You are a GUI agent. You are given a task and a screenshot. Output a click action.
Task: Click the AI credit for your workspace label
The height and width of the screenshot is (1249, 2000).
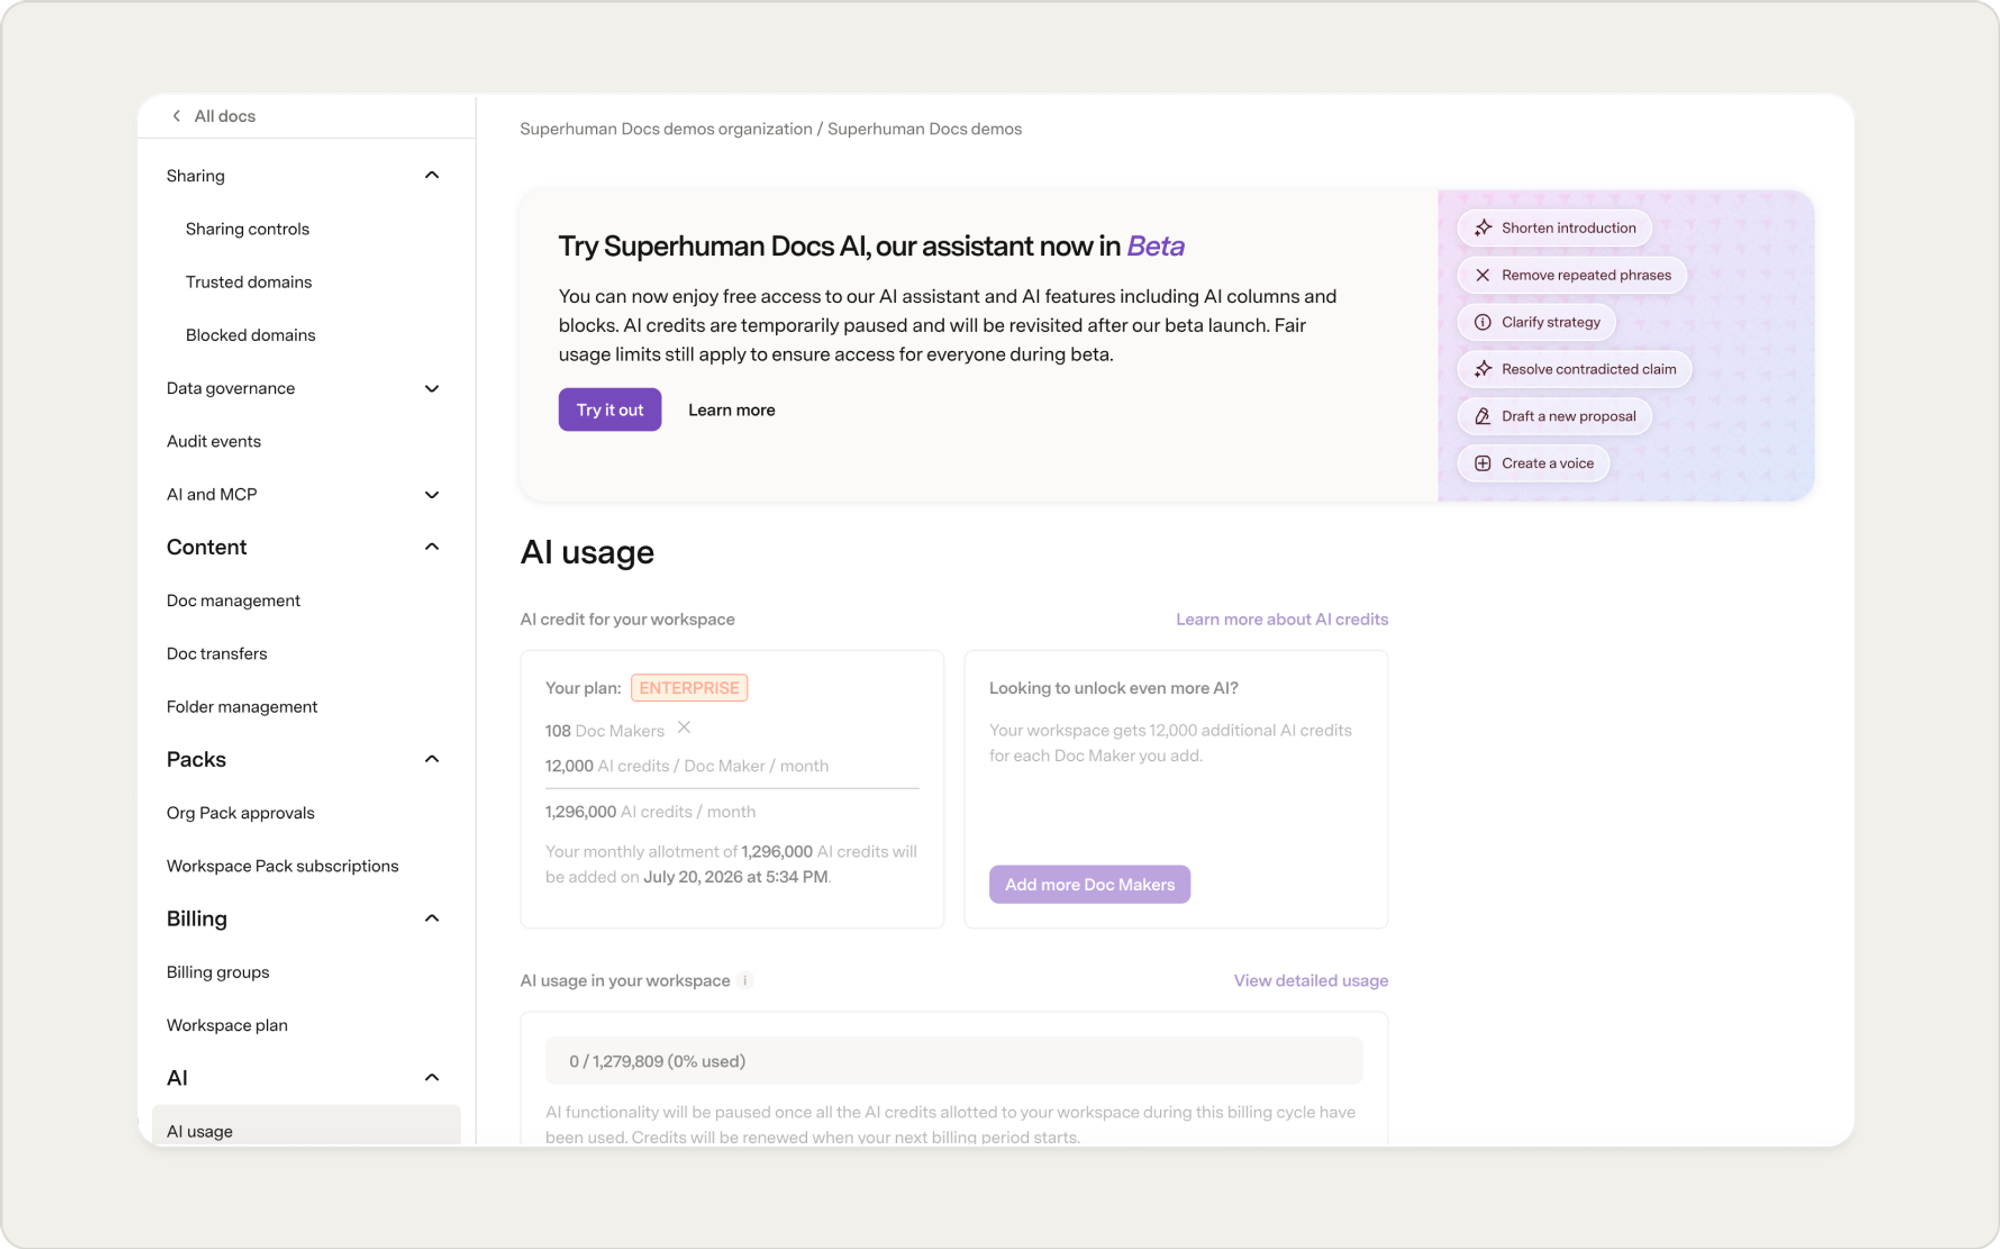tap(627, 619)
